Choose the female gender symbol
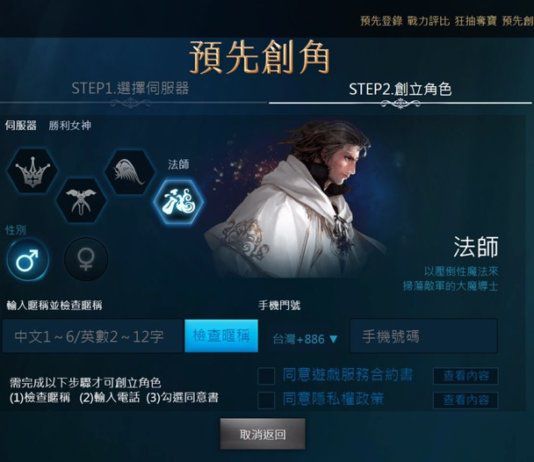Viewport: 534px width, 462px height. click(x=86, y=259)
